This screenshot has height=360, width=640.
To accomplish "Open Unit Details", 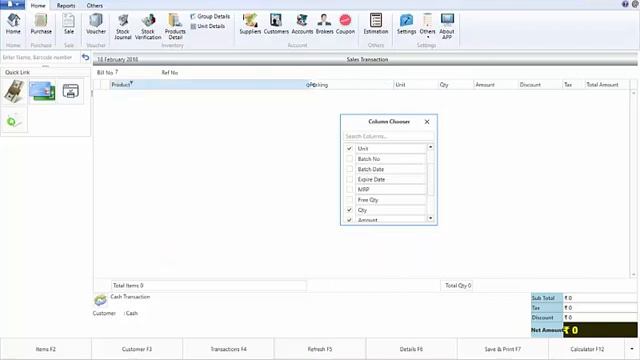I will [x=208, y=26].
